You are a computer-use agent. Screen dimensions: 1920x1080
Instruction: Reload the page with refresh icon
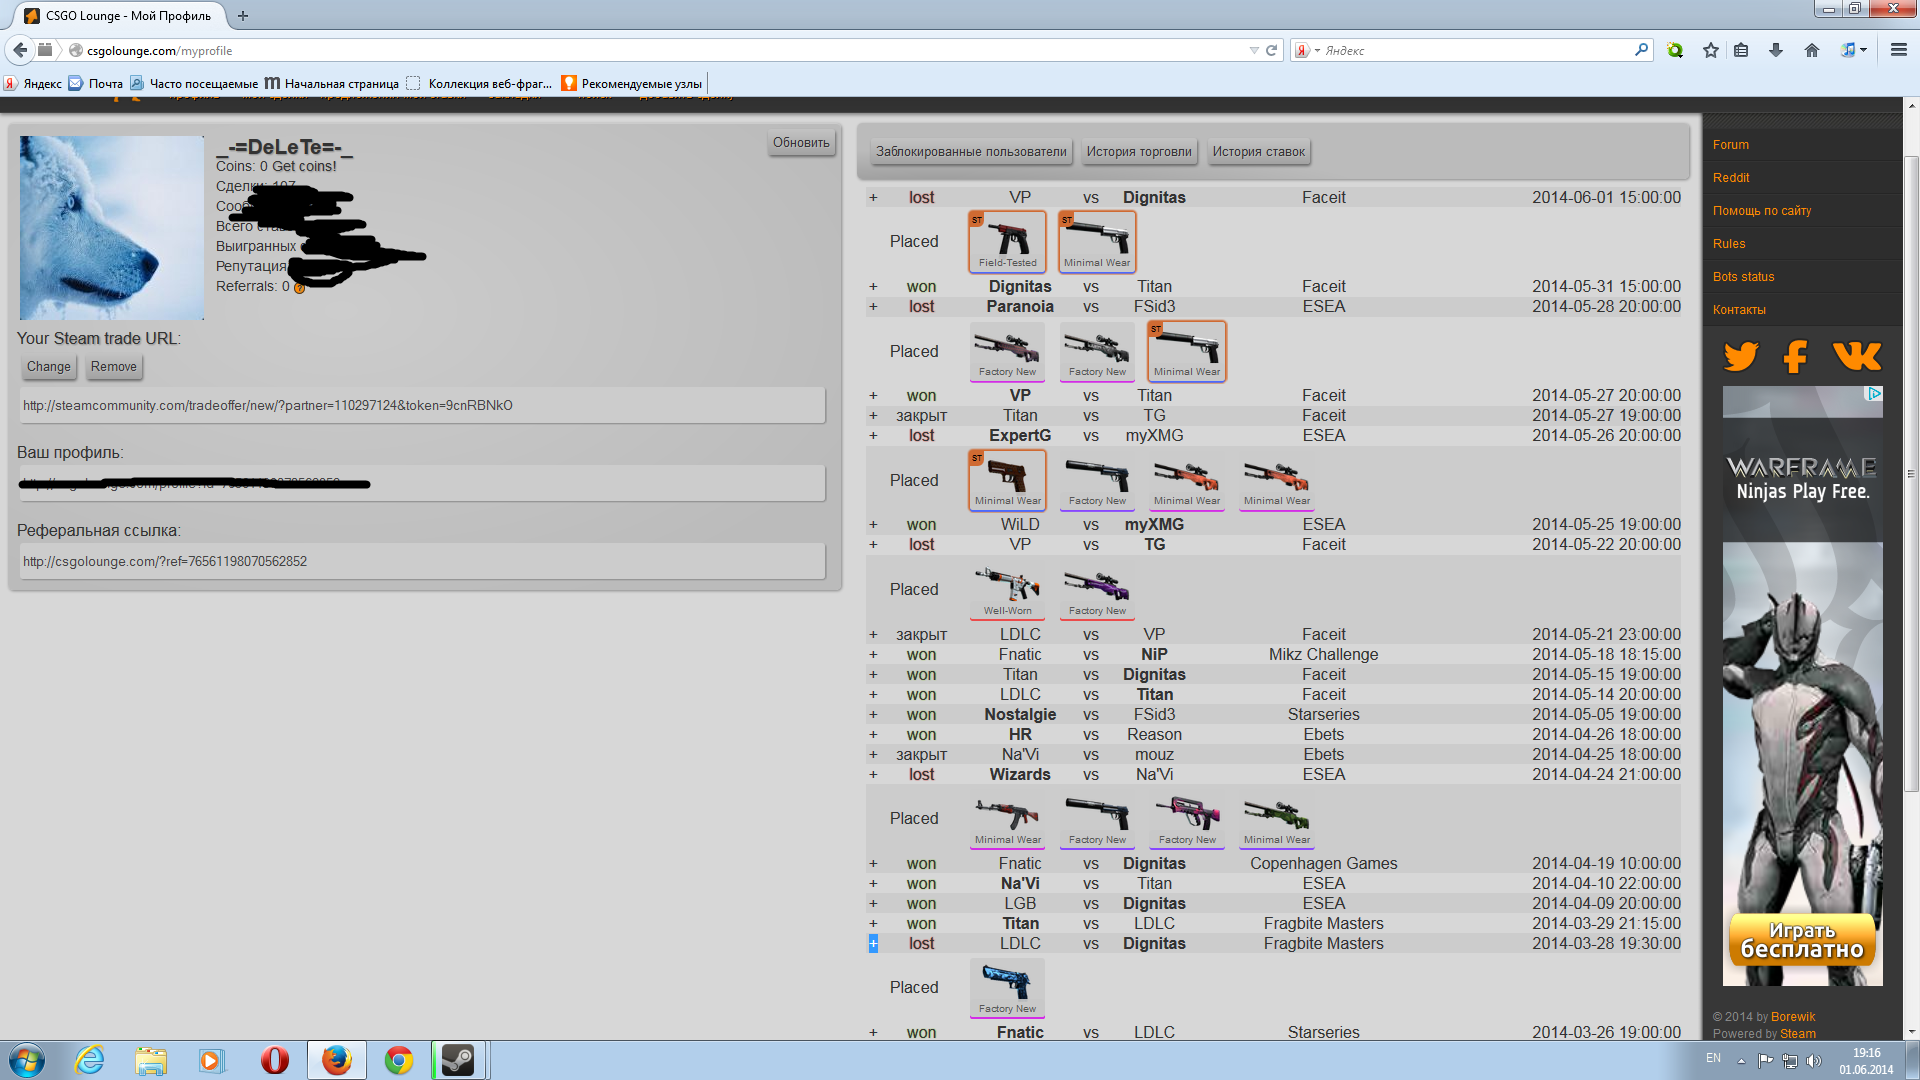click(1272, 50)
